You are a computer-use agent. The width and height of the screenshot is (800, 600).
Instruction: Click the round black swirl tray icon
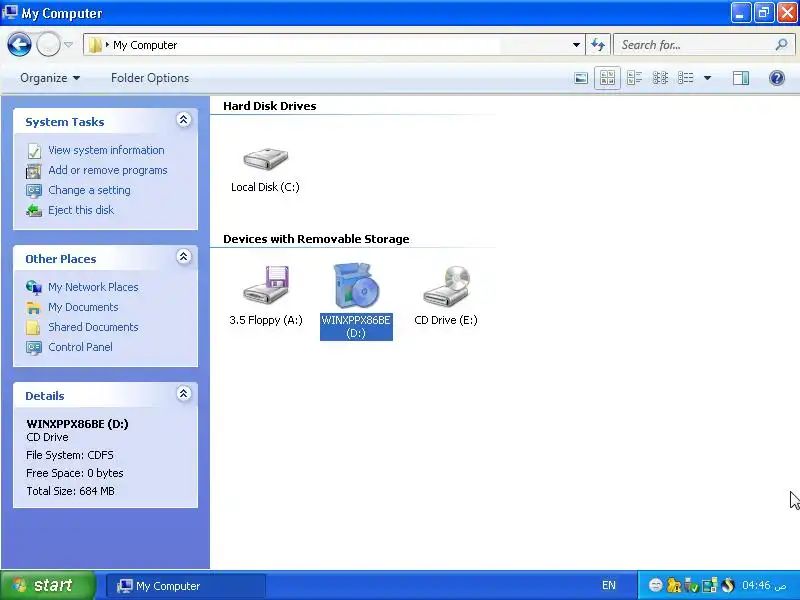[x=728, y=585]
